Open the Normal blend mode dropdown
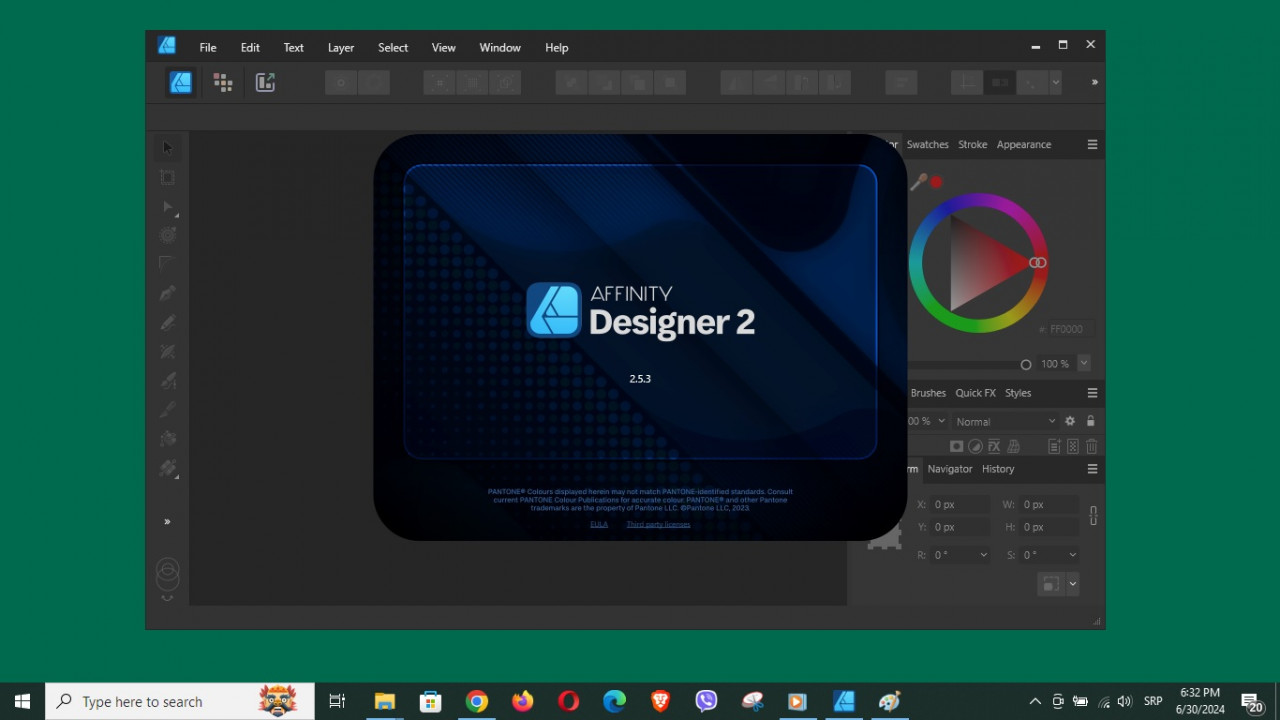 click(1004, 421)
